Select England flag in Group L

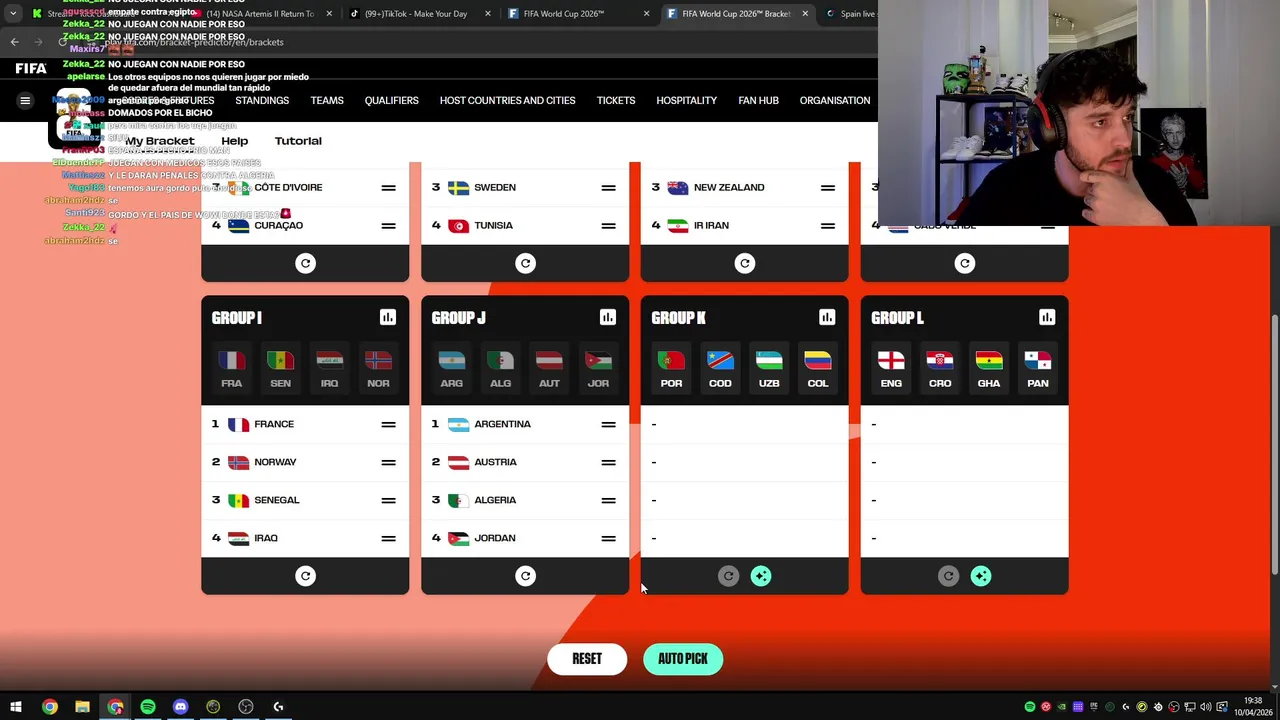point(891,368)
